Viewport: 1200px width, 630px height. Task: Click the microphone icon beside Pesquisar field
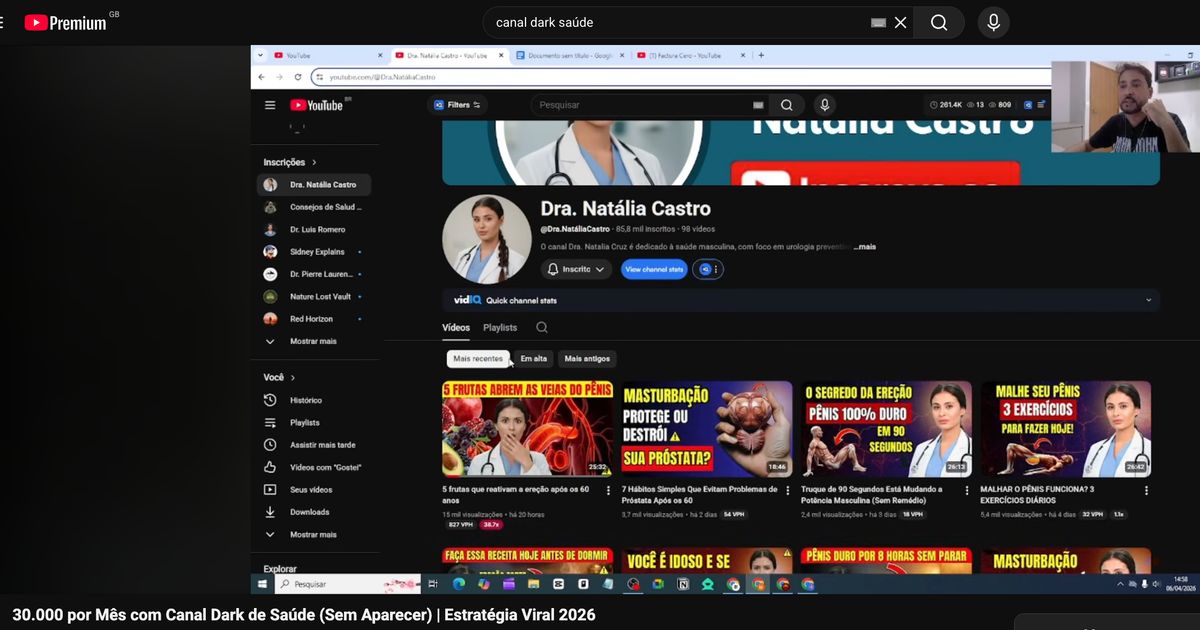pyautogui.click(x=824, y=105)
